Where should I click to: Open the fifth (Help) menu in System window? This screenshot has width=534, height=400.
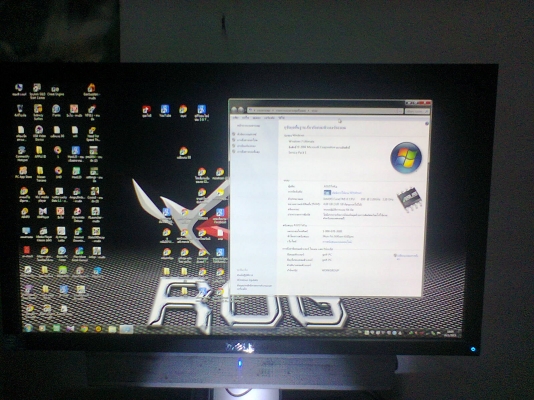point(281,117)
